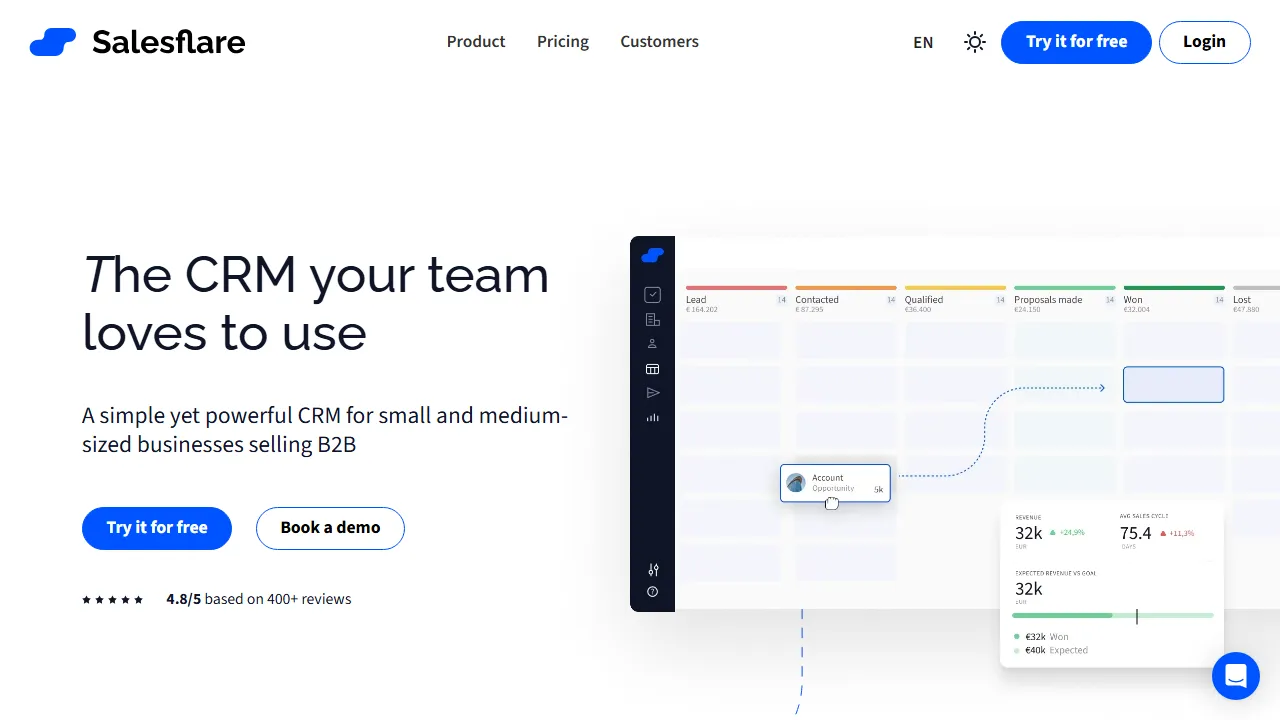Click the red color bar above Lead

736,288
